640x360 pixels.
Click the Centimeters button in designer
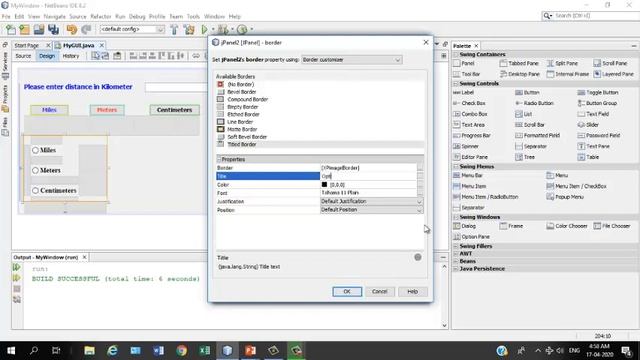point(174,110)
